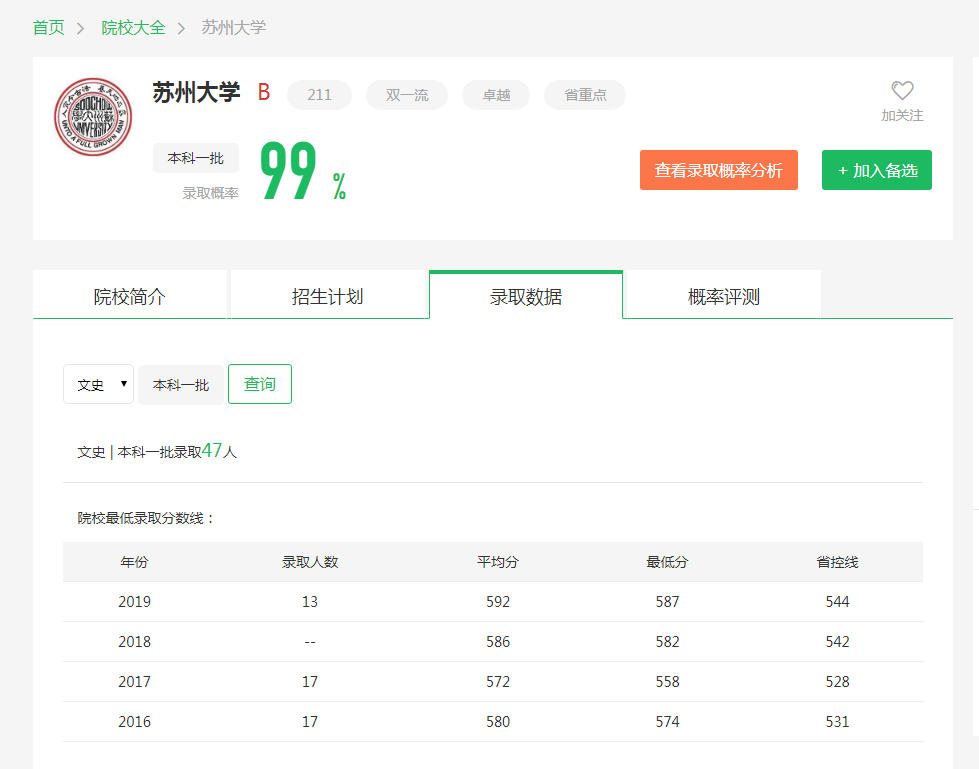Screen dimensions: 979x769
Task: Click 本科一批 filter beside 查询
Action: (181, 384)
